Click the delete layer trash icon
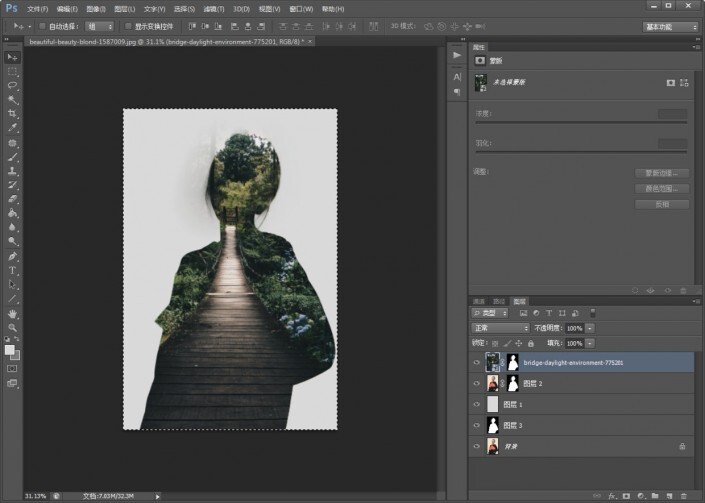 pos(685,494)
